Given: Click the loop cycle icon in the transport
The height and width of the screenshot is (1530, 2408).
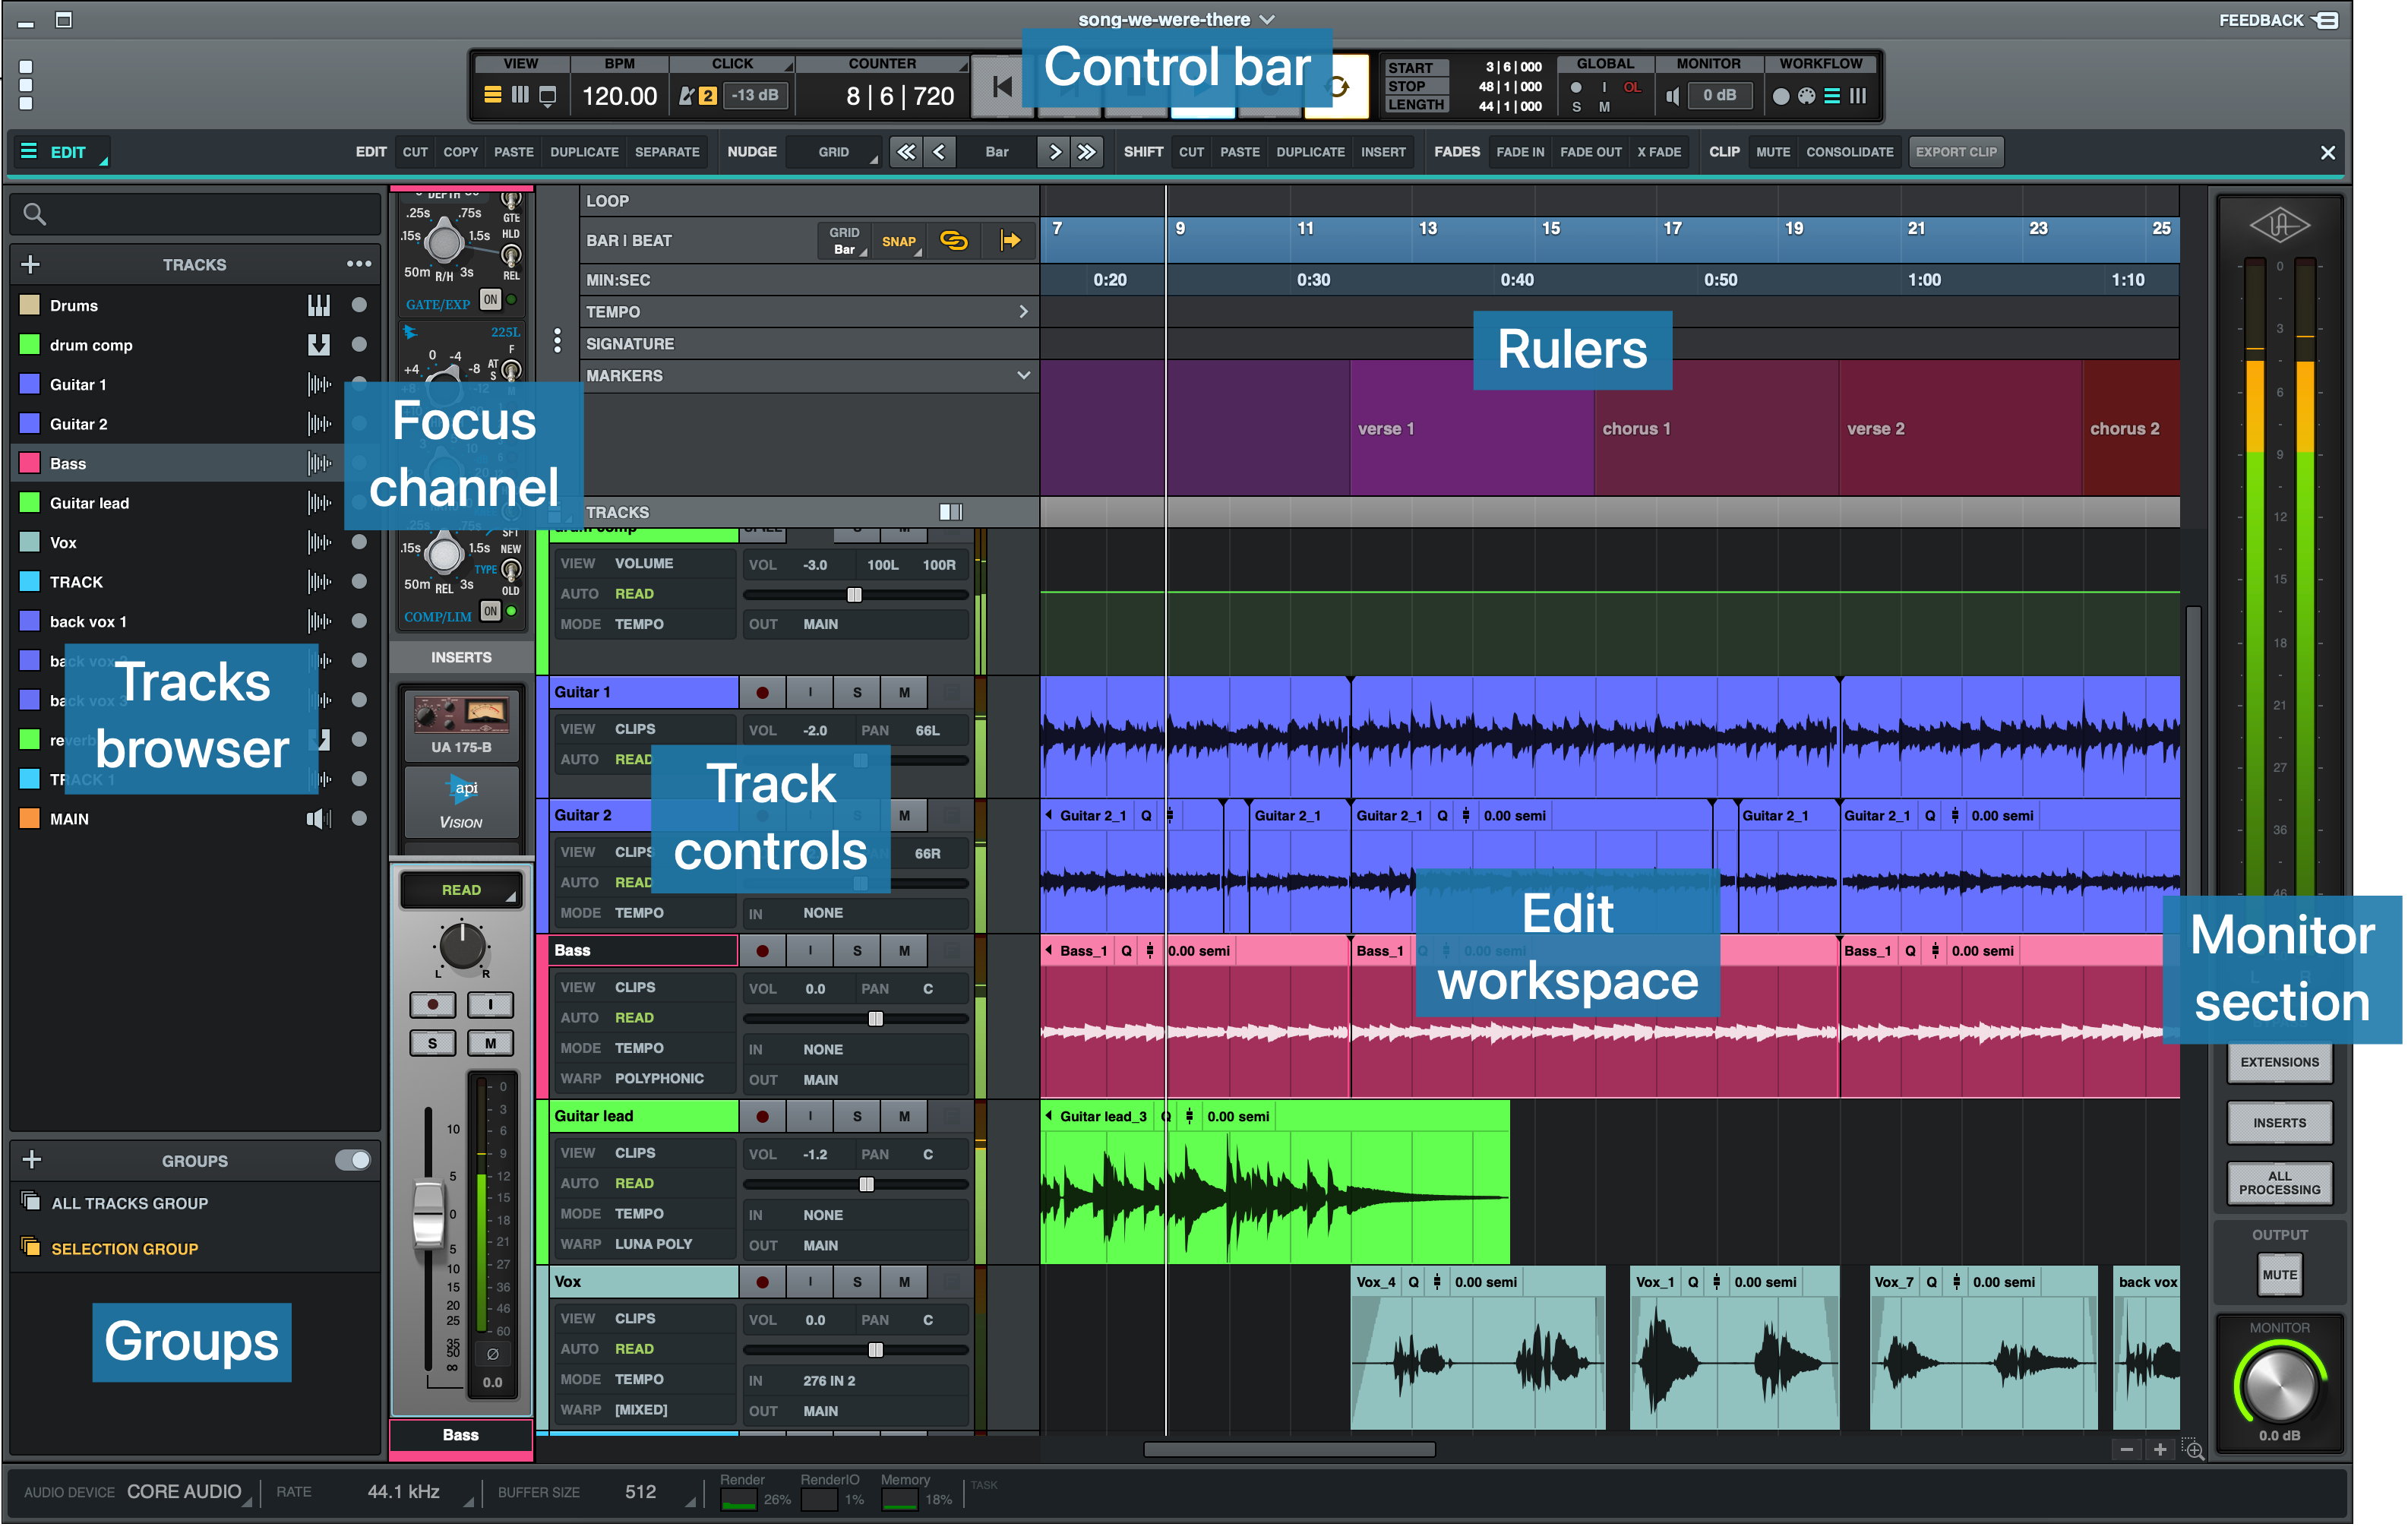Looking at the screenshot, I should pos(1337,87).
